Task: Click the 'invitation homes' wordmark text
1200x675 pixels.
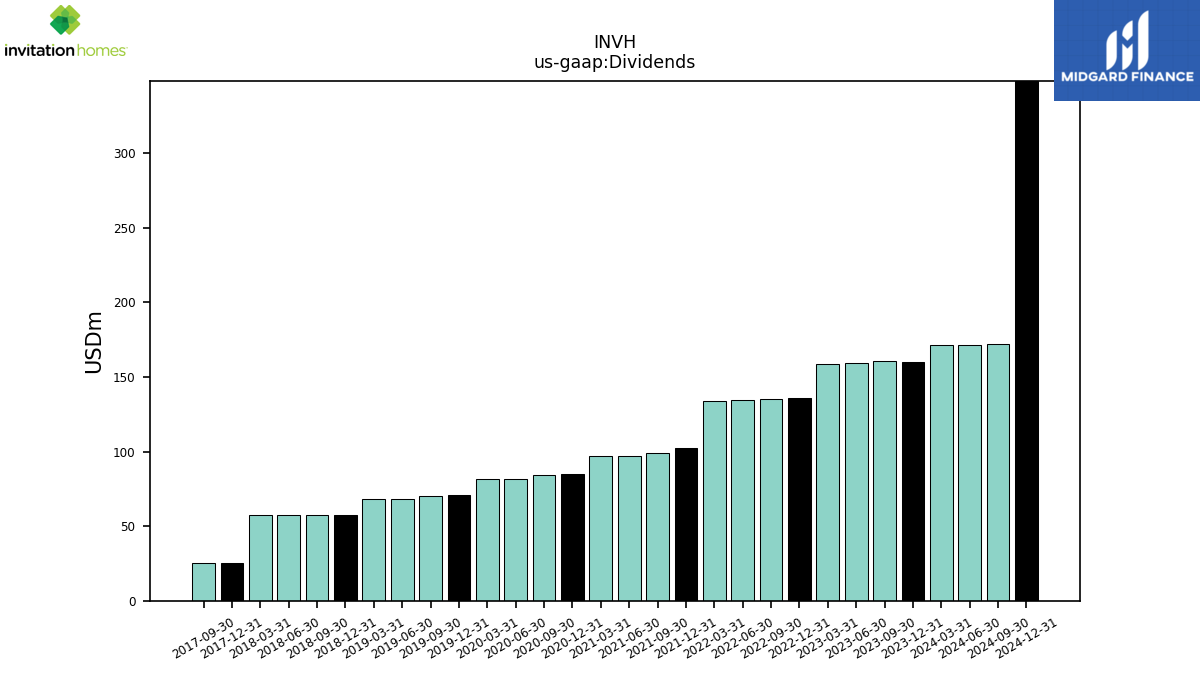Action: click(65, 51)
